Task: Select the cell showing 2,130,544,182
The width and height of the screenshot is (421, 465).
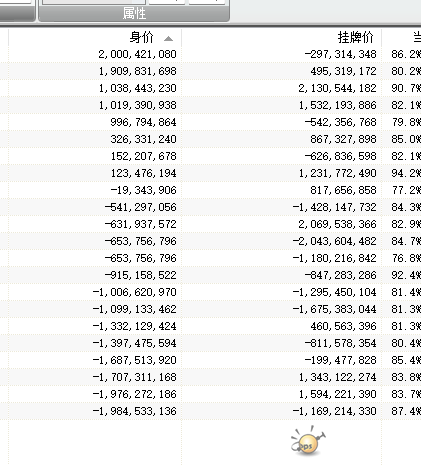Action: point(282,88)
